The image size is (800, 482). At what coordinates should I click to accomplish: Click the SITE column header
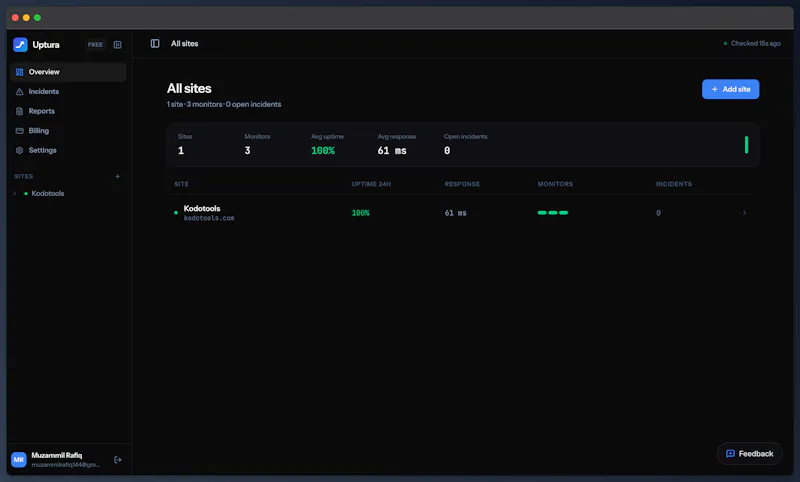[181, 184]
